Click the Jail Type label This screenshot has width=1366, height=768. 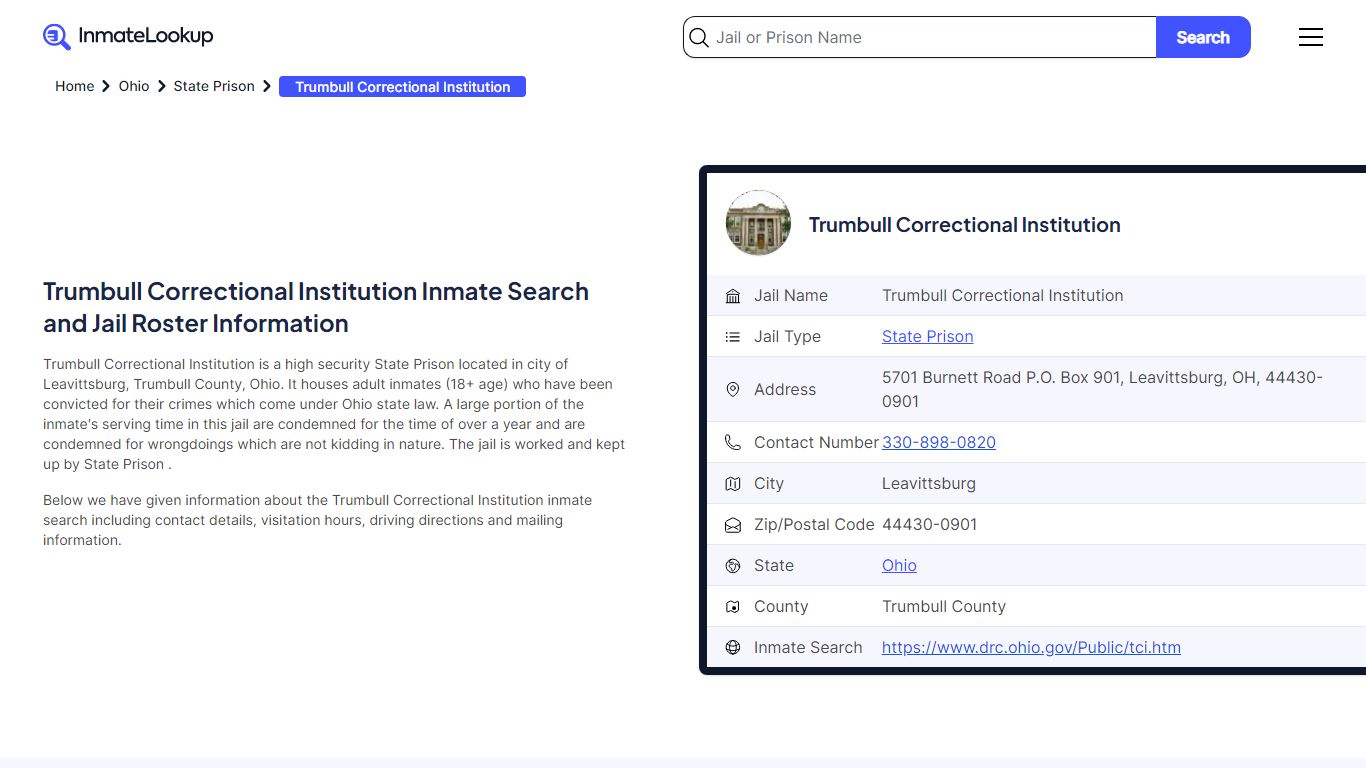click(787, 337)
